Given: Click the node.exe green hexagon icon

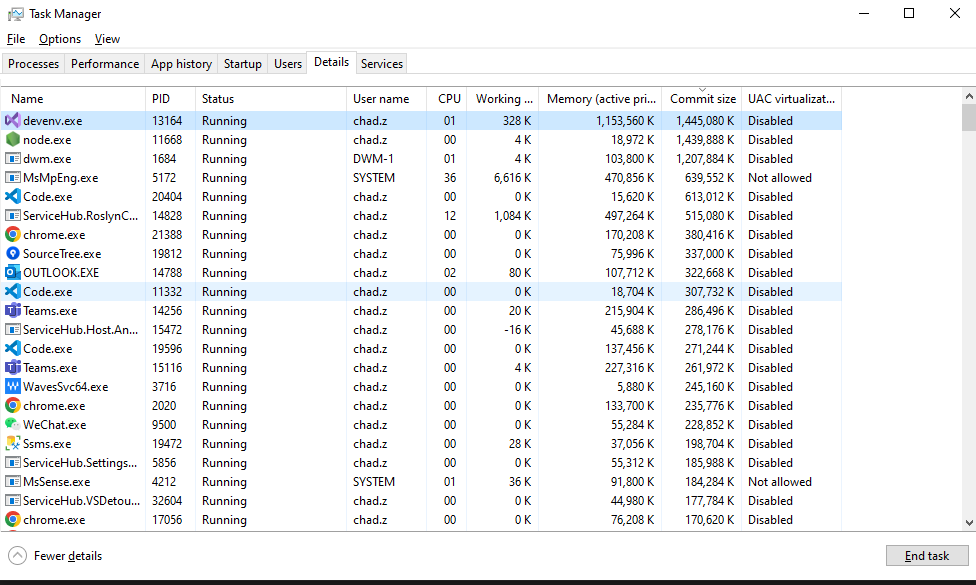Looking at the screenshot, I should click(13, 140).
